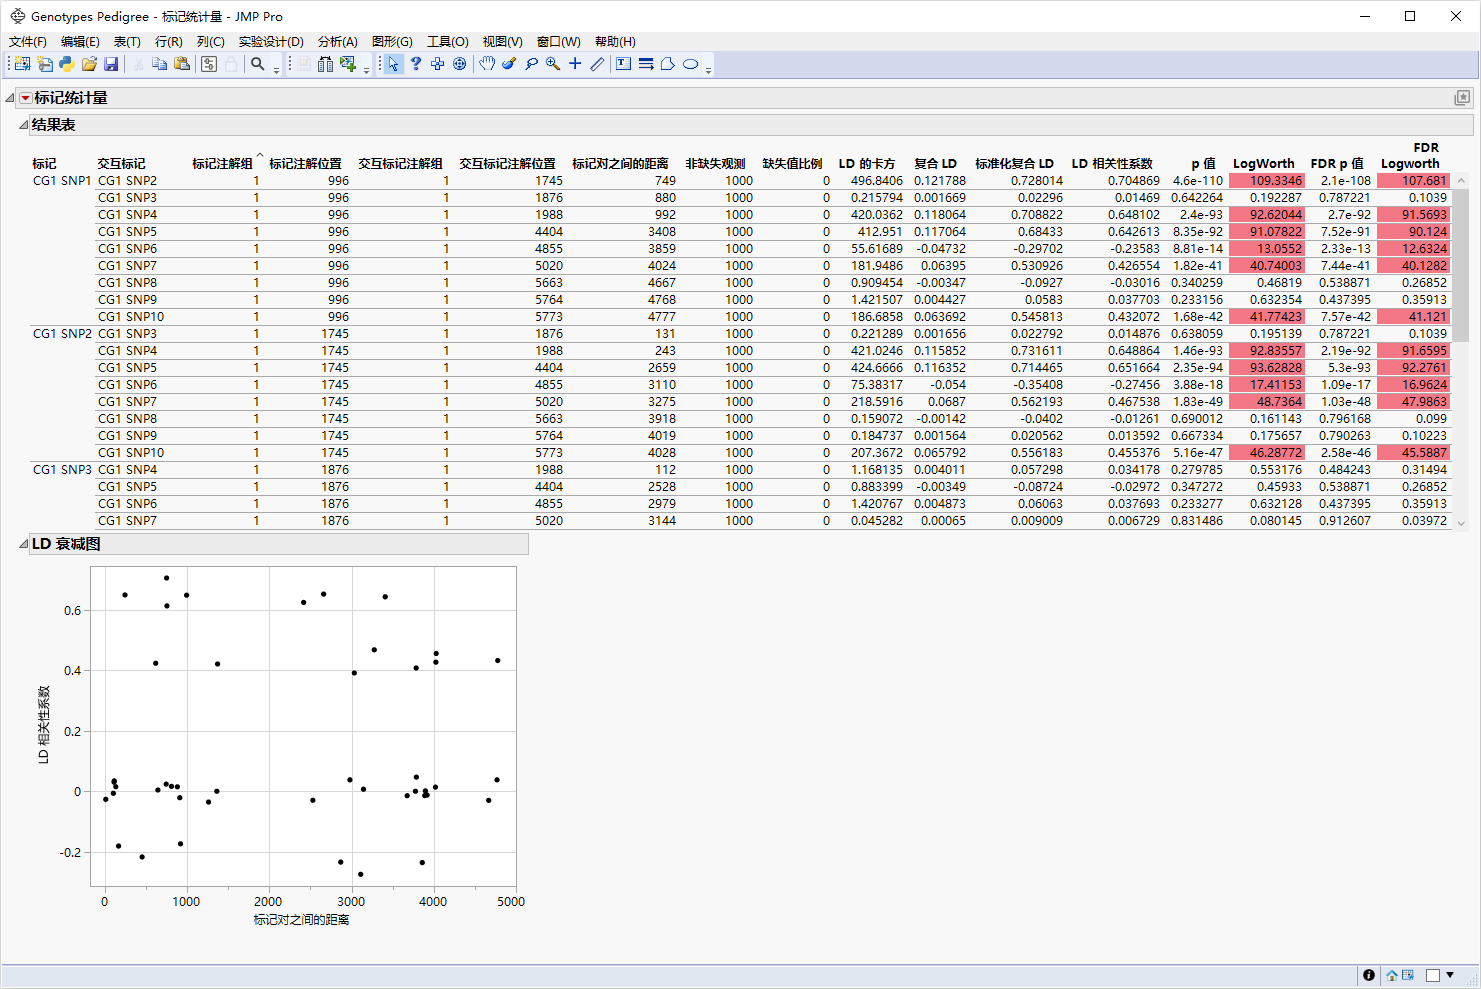This screenshot has height=989, width=1481.
Task: Choose the Magnifier zoom tool
Action: [x=553, y=64]
